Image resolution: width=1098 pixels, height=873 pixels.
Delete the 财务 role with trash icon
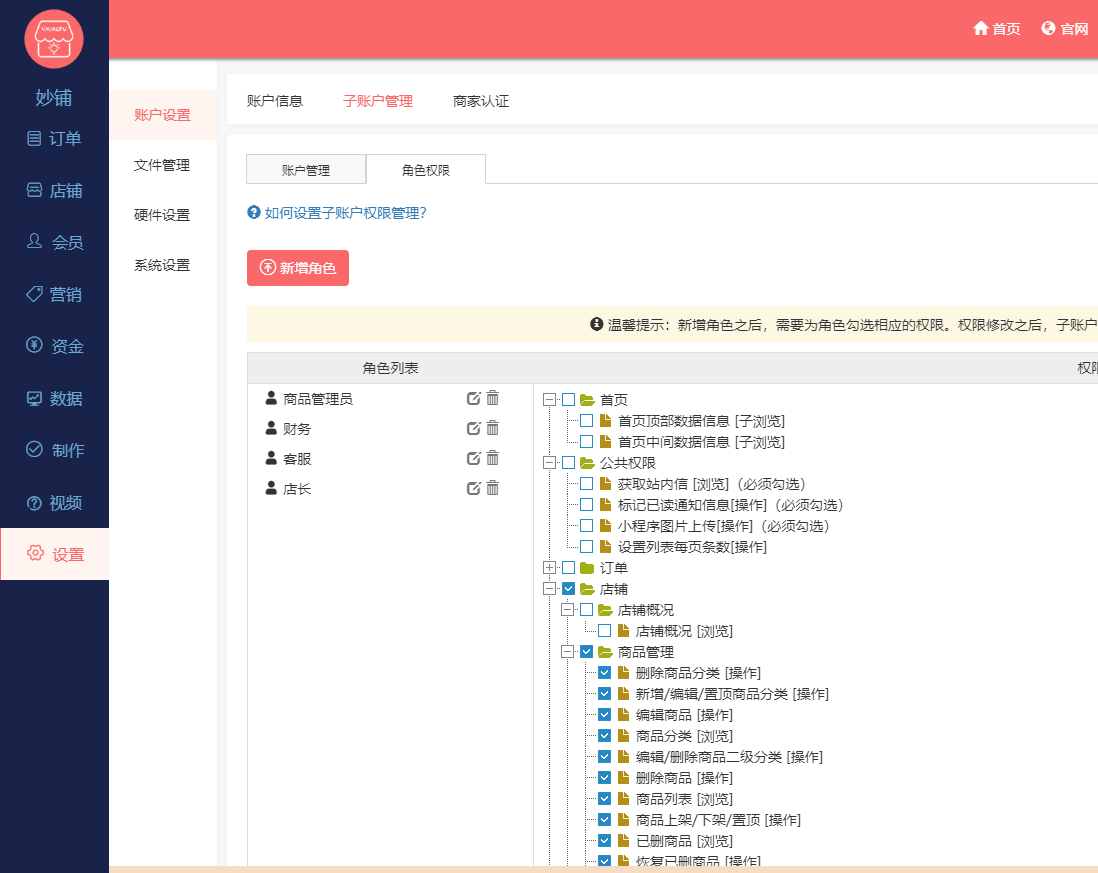pyautogui.click(x=493, y=428)
